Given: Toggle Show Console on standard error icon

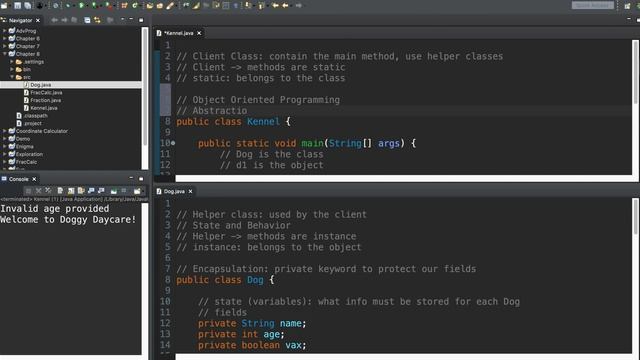Looking at the screenshot, I should (101, 191).
